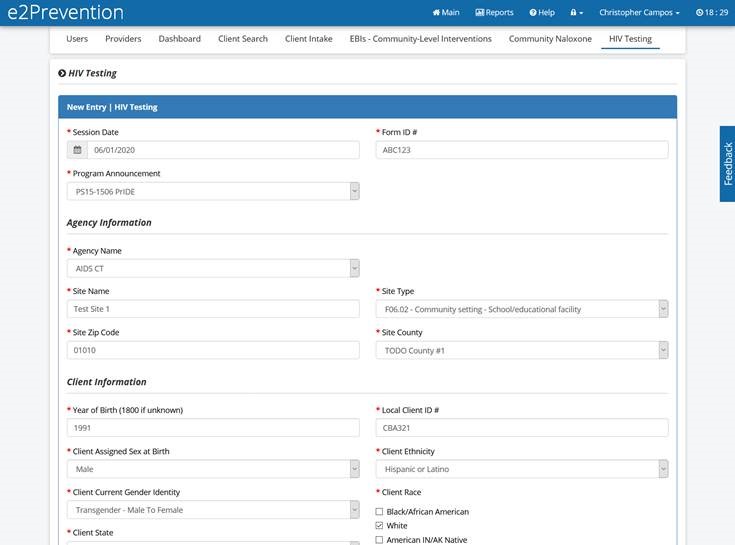Click the session timer clock

[x=711, y=13]
